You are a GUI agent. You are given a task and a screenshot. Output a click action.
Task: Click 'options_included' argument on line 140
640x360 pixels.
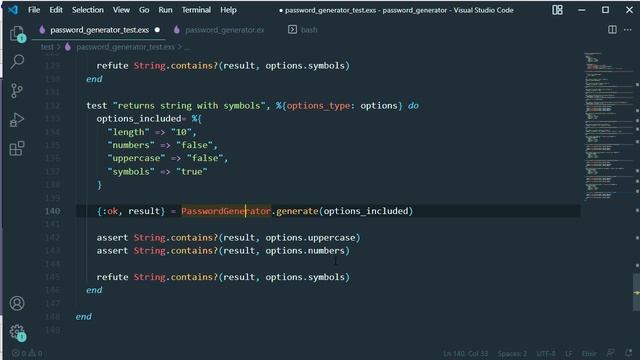366,211
